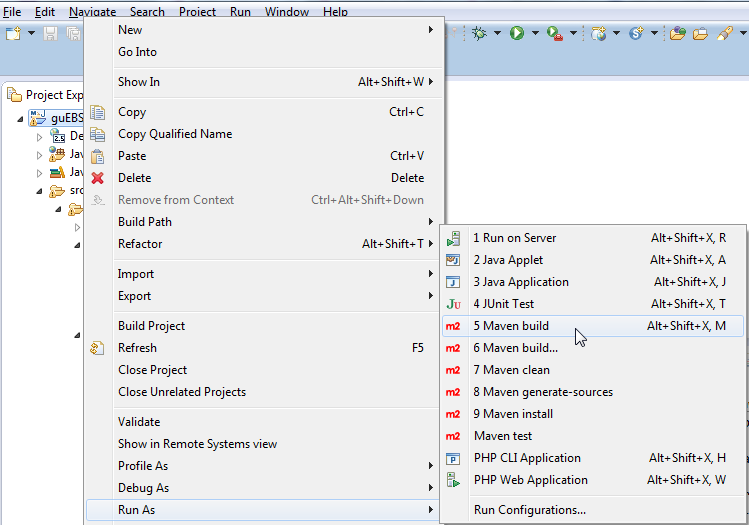The height and width of the screenshot is (525, 749).
Task: Click the Open Task folder toolbar icon
Action: coord(700,34)
